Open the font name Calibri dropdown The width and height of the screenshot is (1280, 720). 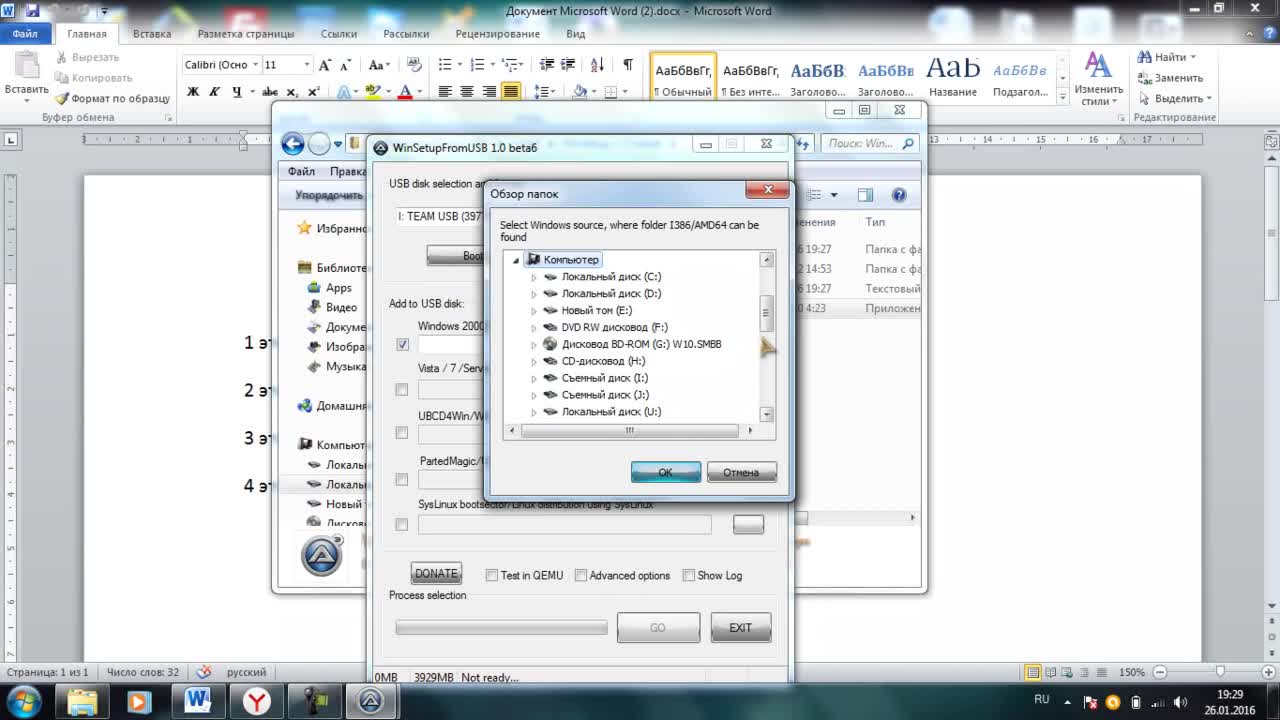point(254,65)
